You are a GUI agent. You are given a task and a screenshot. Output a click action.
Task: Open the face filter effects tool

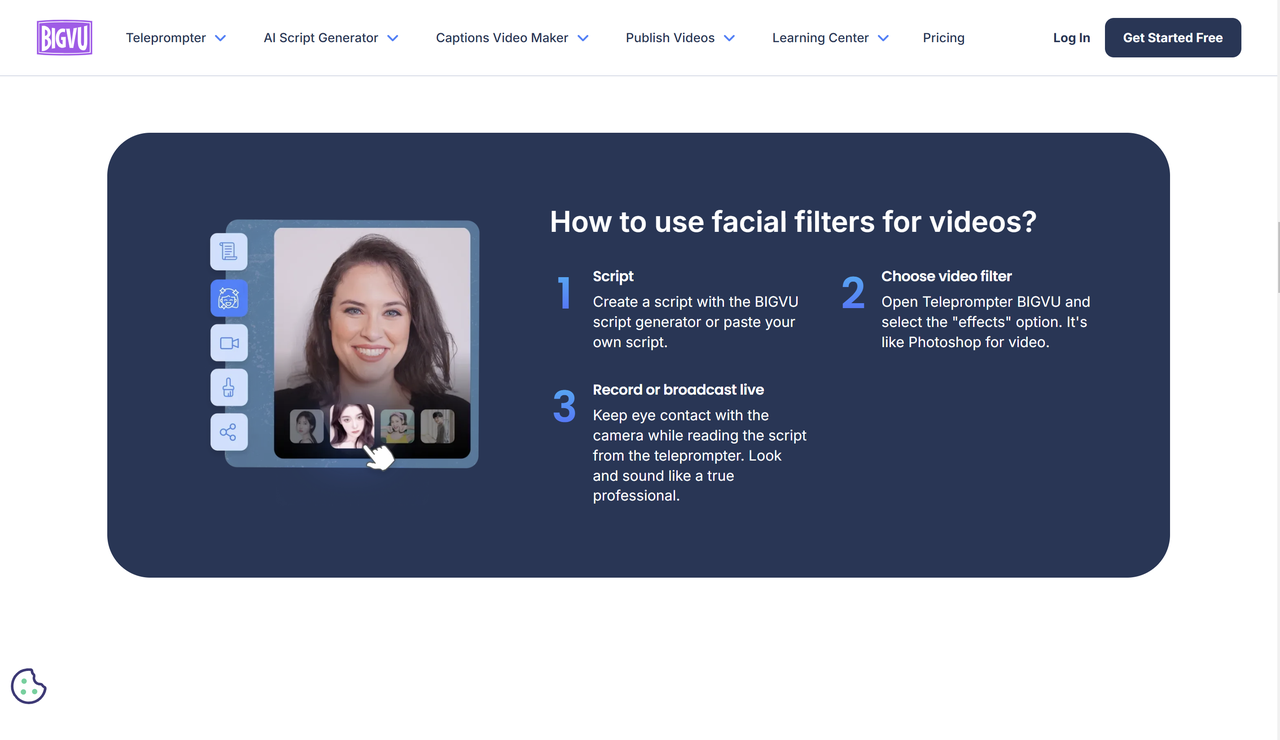click(229, 297)
